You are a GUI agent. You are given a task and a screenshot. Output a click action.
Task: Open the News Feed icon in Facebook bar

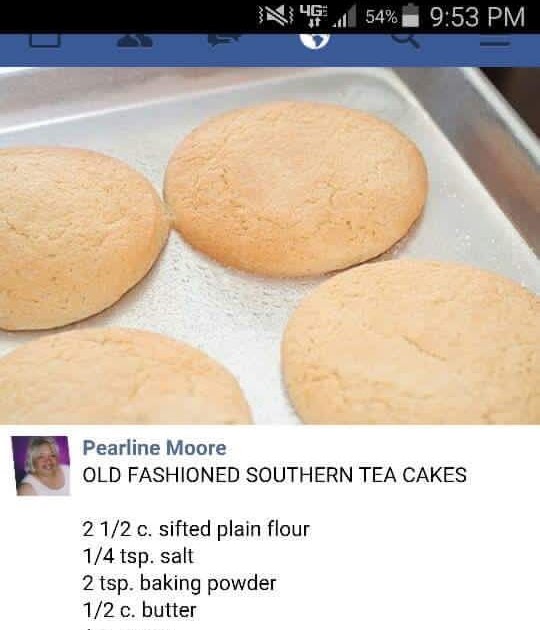pos(45,40)
